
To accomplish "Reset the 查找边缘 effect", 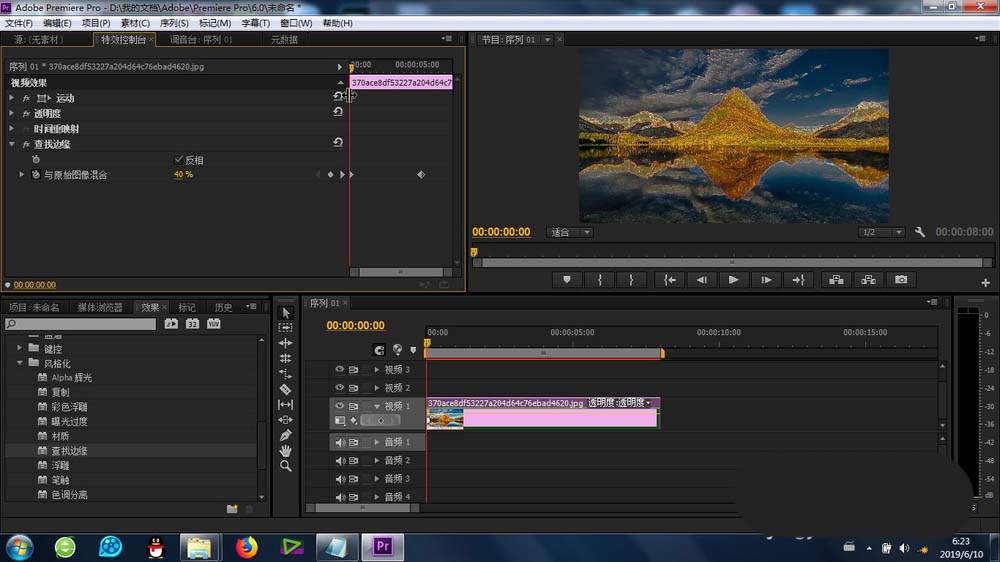I will click(x=338, y=144).
